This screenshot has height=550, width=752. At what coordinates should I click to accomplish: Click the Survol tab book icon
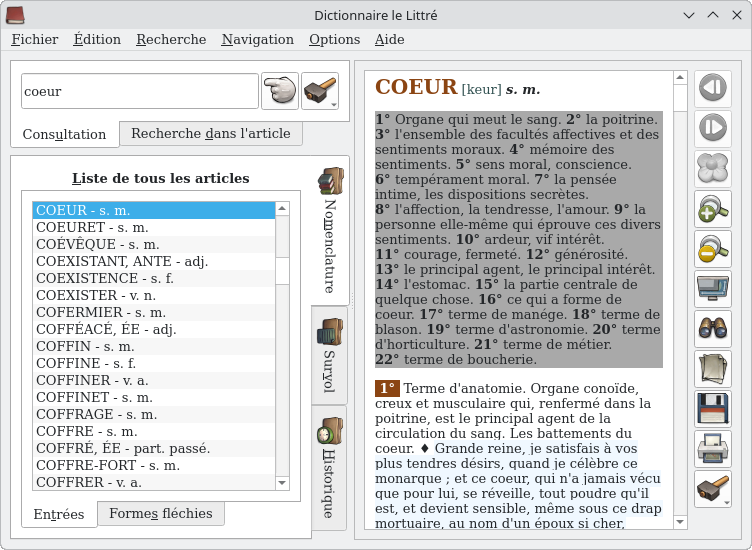click(330, 332)
